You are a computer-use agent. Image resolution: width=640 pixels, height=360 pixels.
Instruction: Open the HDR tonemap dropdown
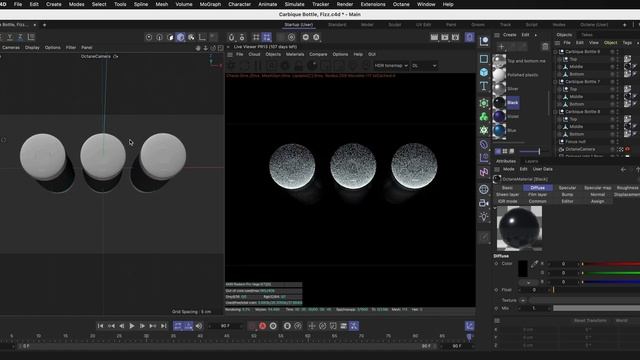(x=391, y=65)
